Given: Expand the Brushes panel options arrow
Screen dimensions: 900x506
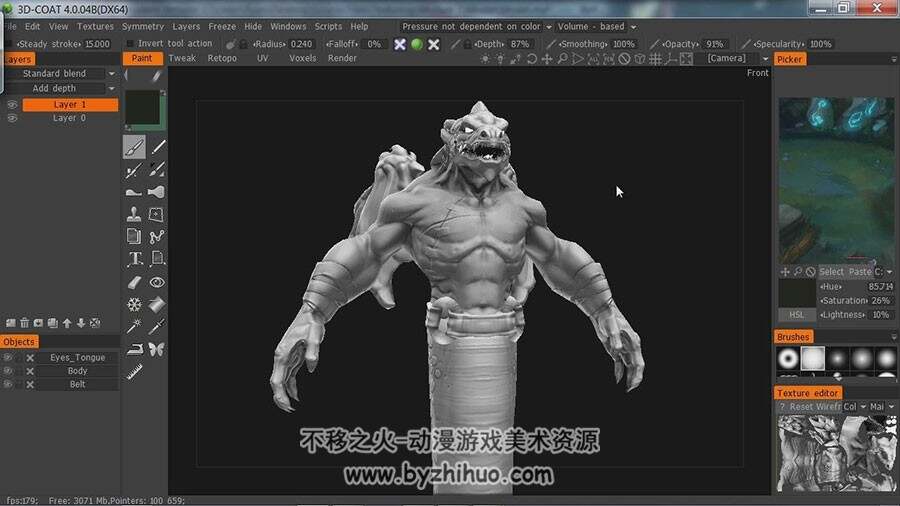Looking at the screenshot, I should [894, 337].
